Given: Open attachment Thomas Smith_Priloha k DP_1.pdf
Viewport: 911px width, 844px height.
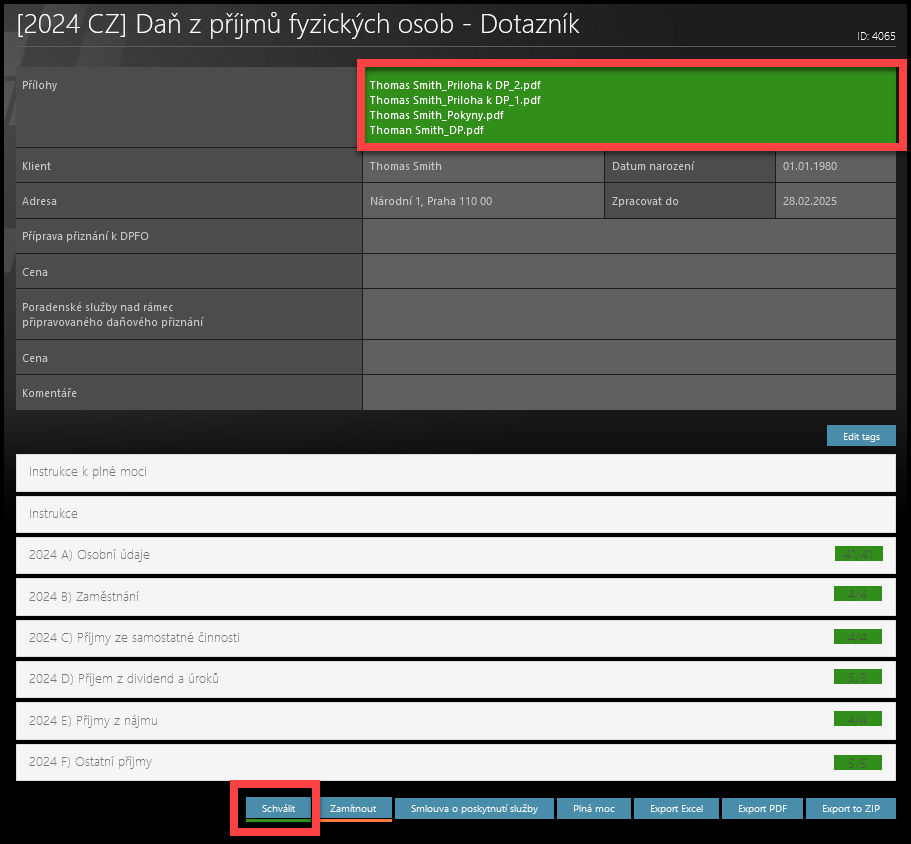Looking at the screenshot, I should tap(455, 100).
